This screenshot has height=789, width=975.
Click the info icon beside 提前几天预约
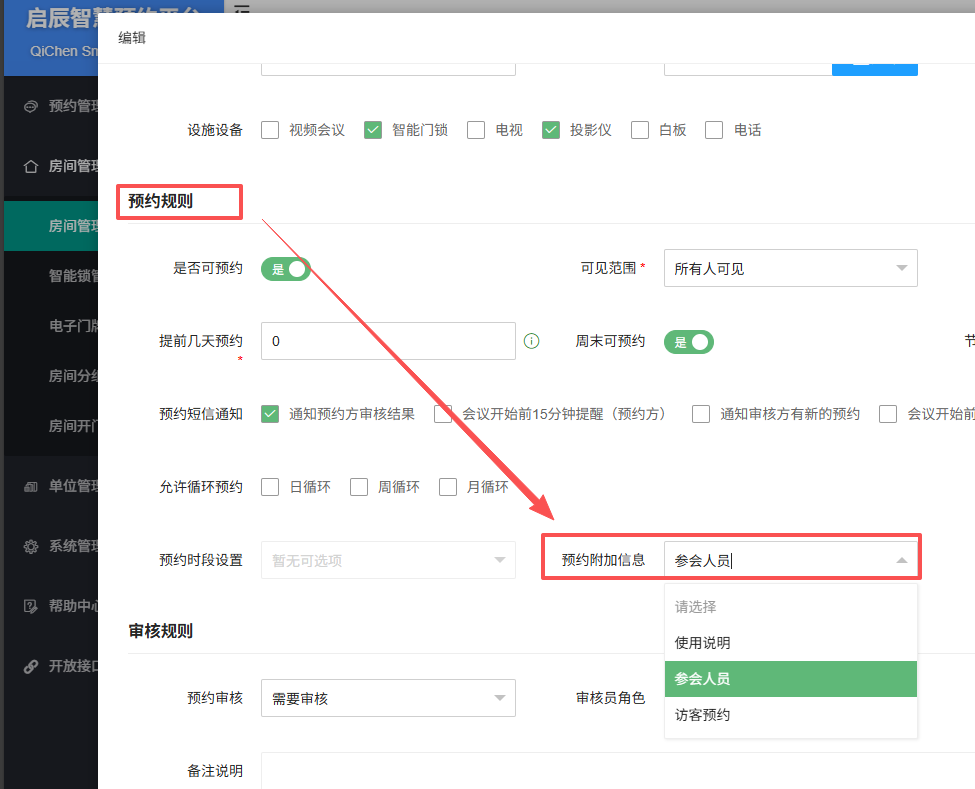[532, 341]
